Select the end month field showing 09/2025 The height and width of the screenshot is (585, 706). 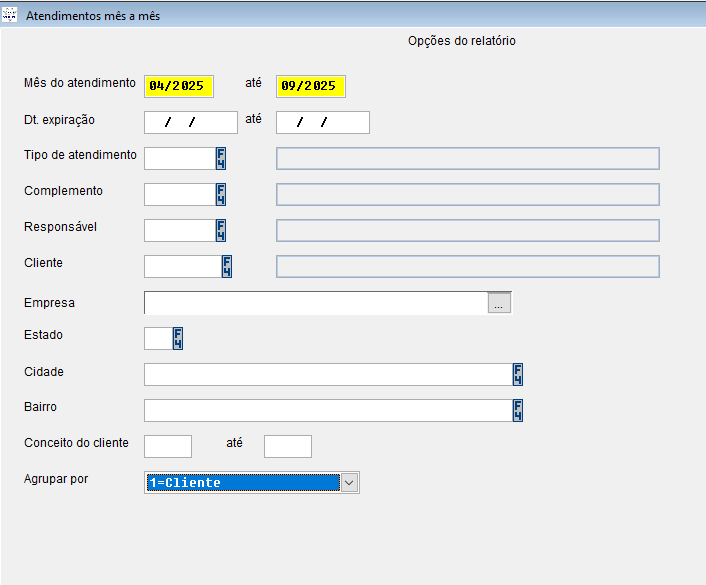(310, 86)
